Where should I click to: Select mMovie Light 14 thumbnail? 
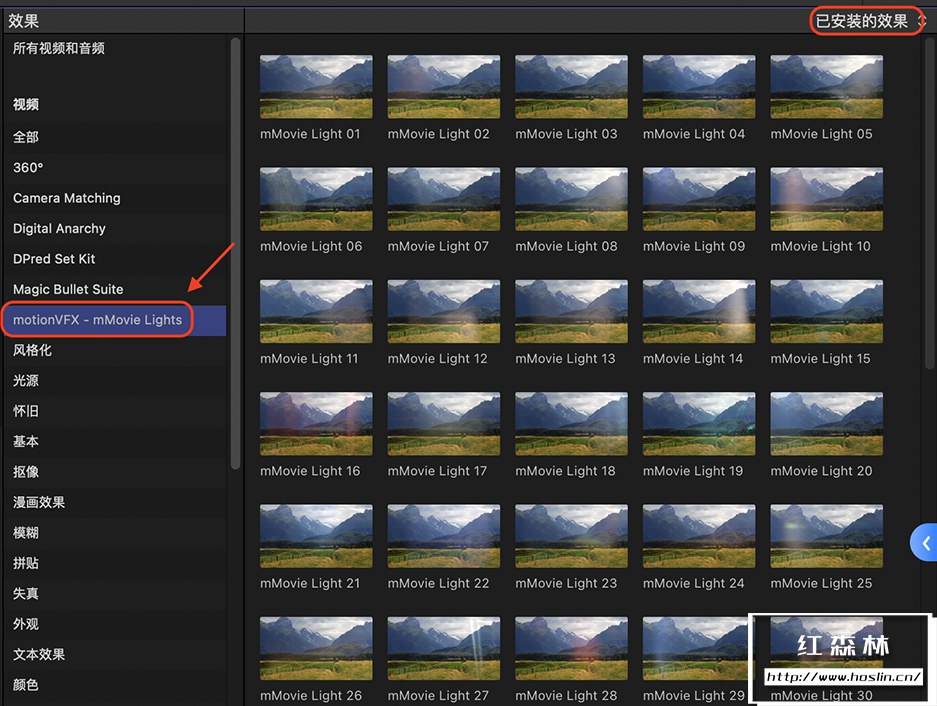coord(699,311)
